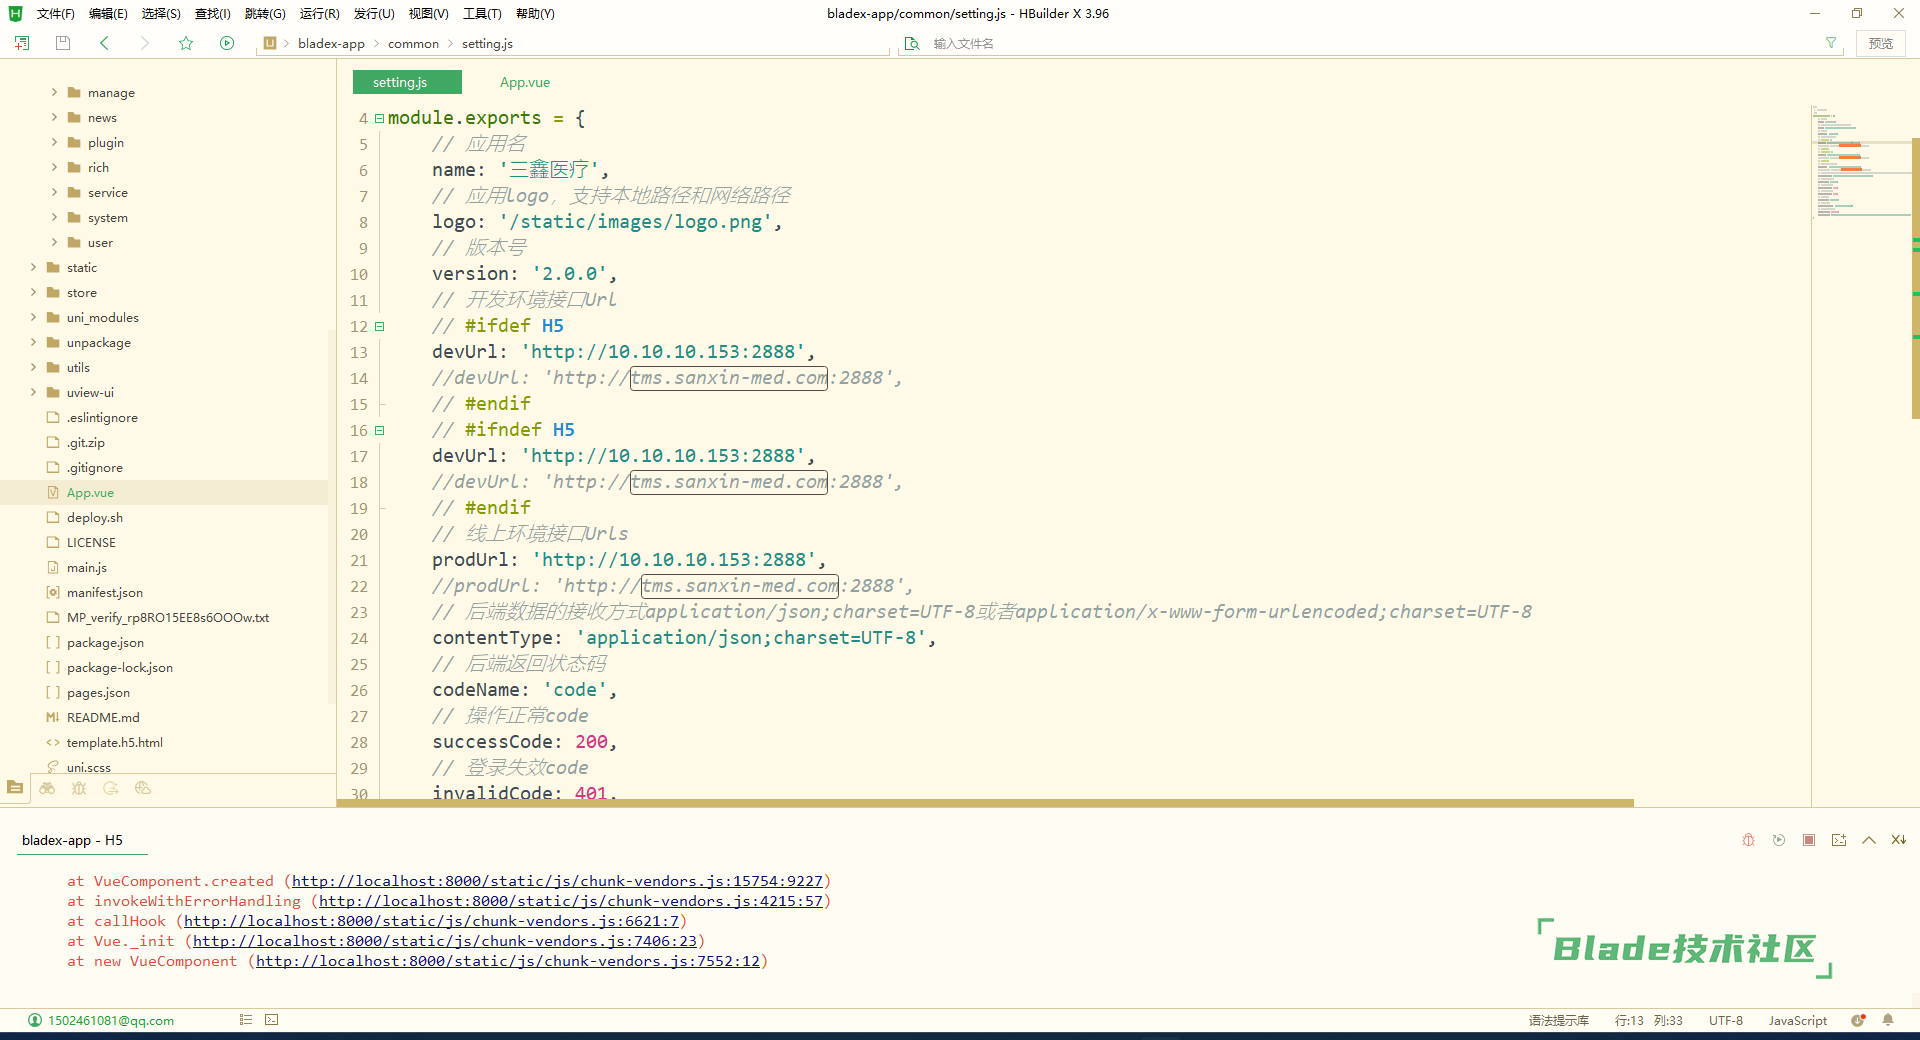
Task: Open the 编辑(E) menu
Action: click(108, 13)
